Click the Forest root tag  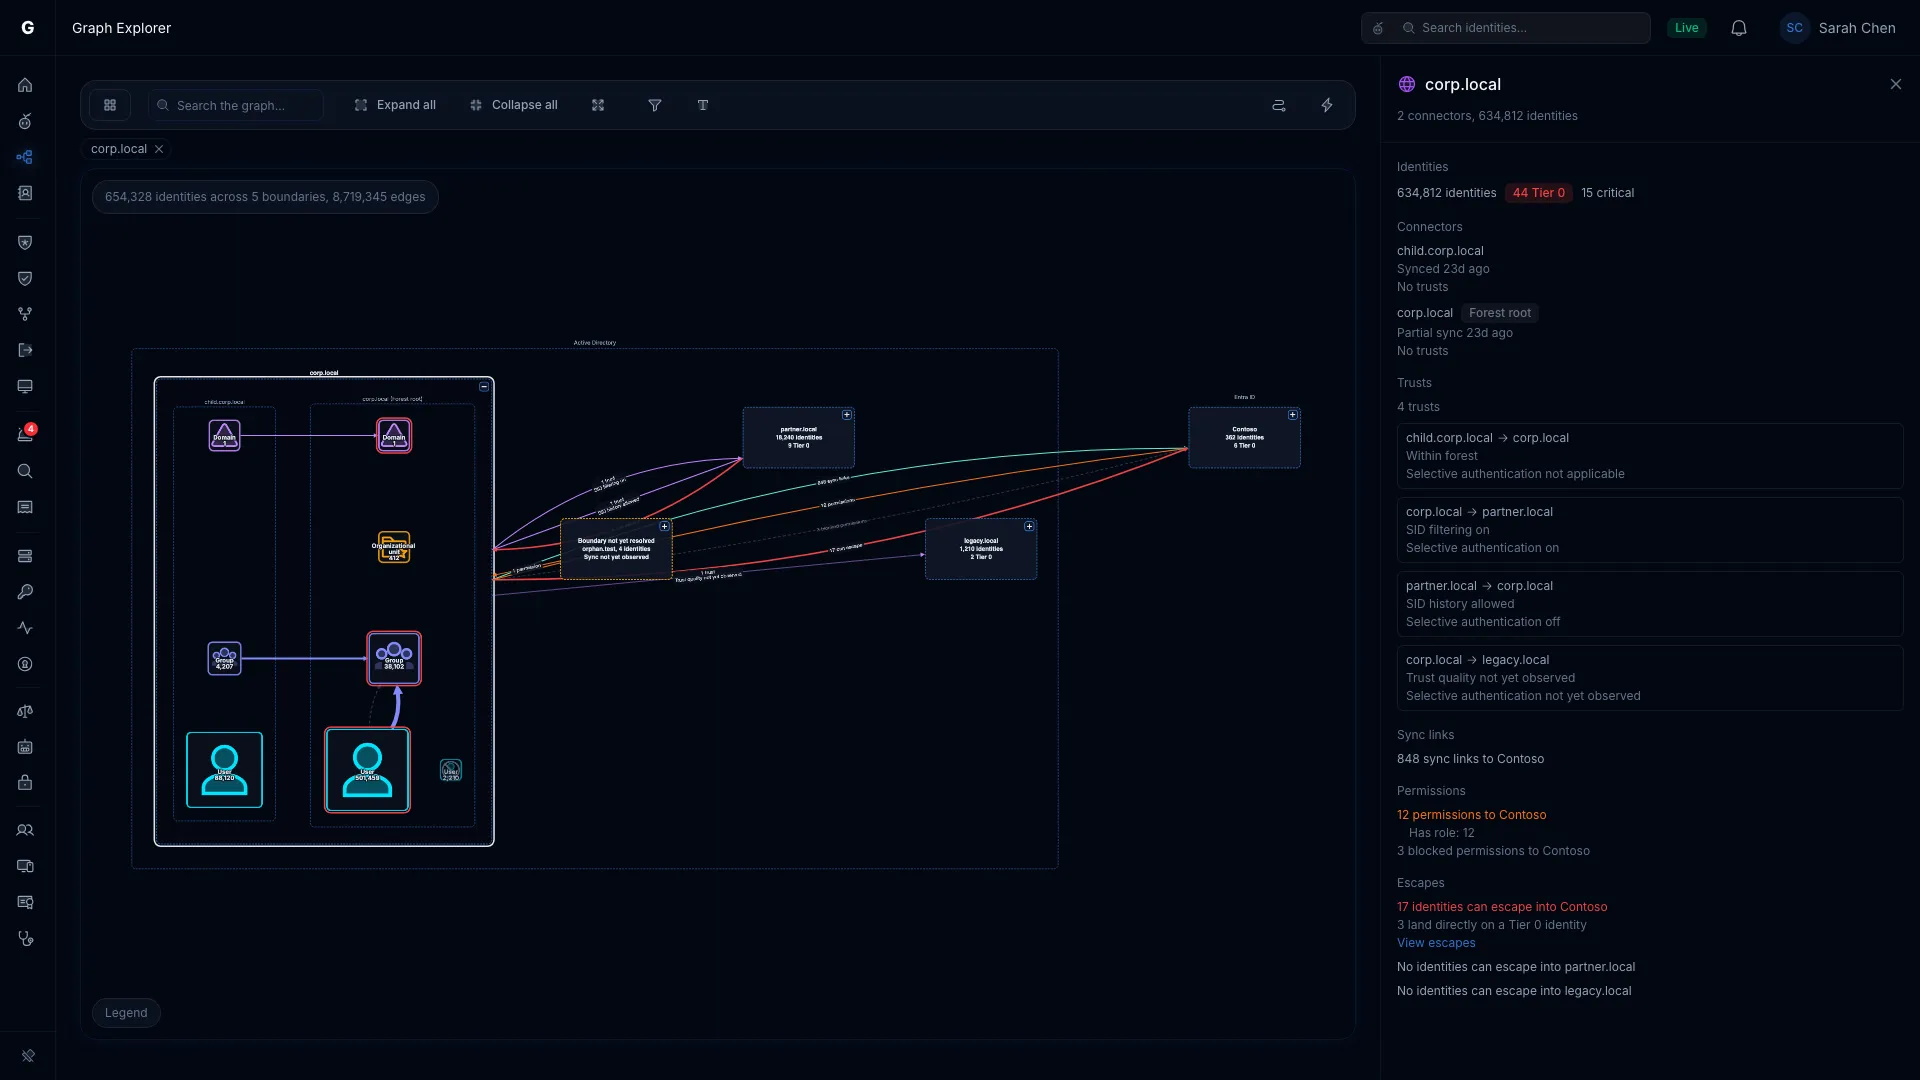coord(1499,313)
